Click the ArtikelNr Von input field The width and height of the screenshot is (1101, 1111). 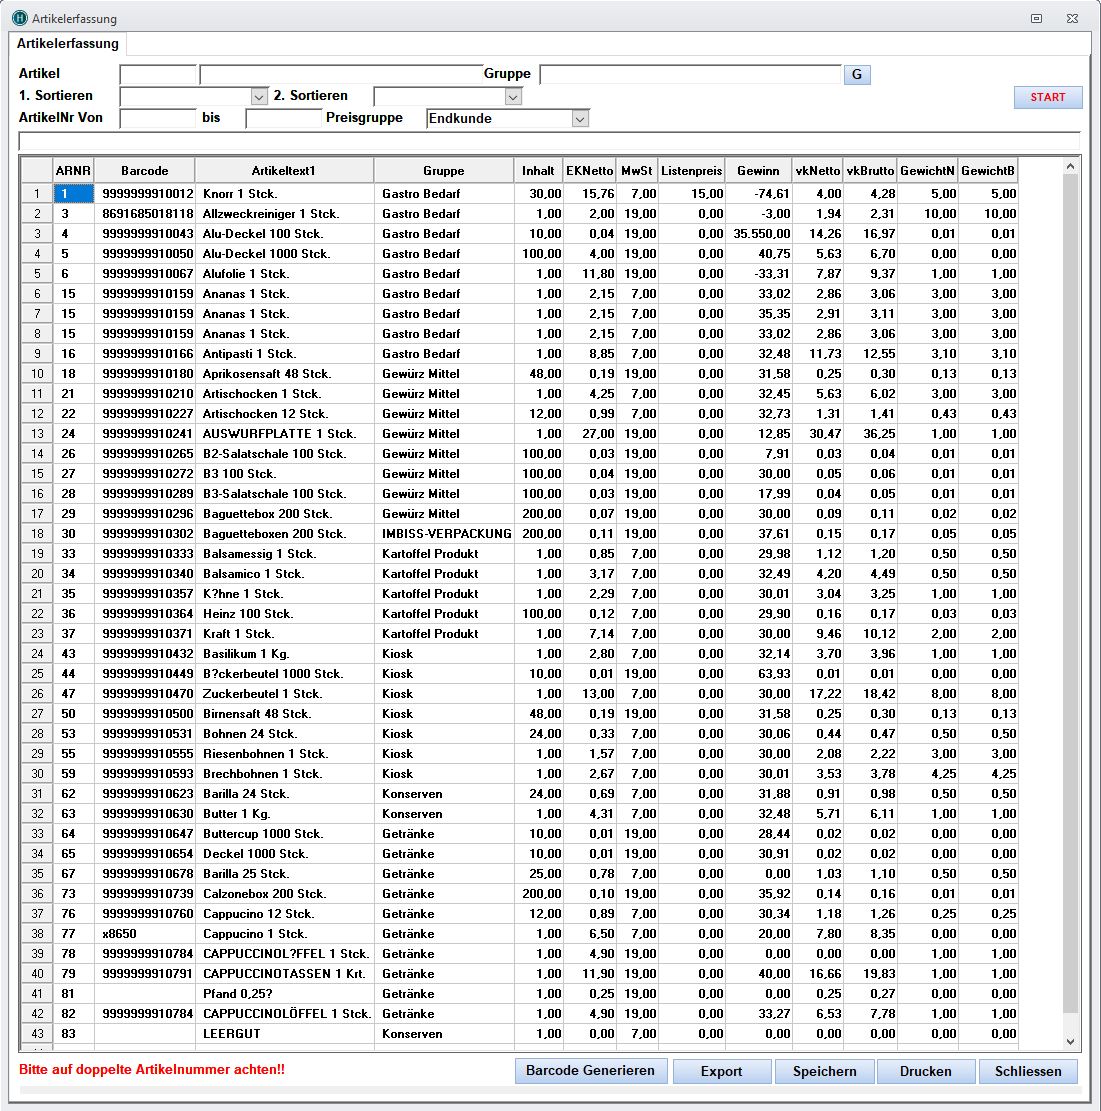(x=158, y=119)
